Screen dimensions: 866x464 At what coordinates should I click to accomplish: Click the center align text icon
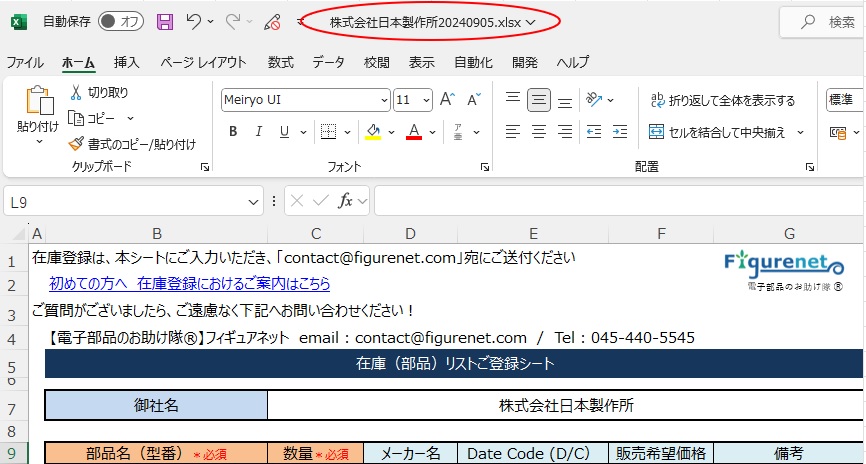tap(539, 132)
